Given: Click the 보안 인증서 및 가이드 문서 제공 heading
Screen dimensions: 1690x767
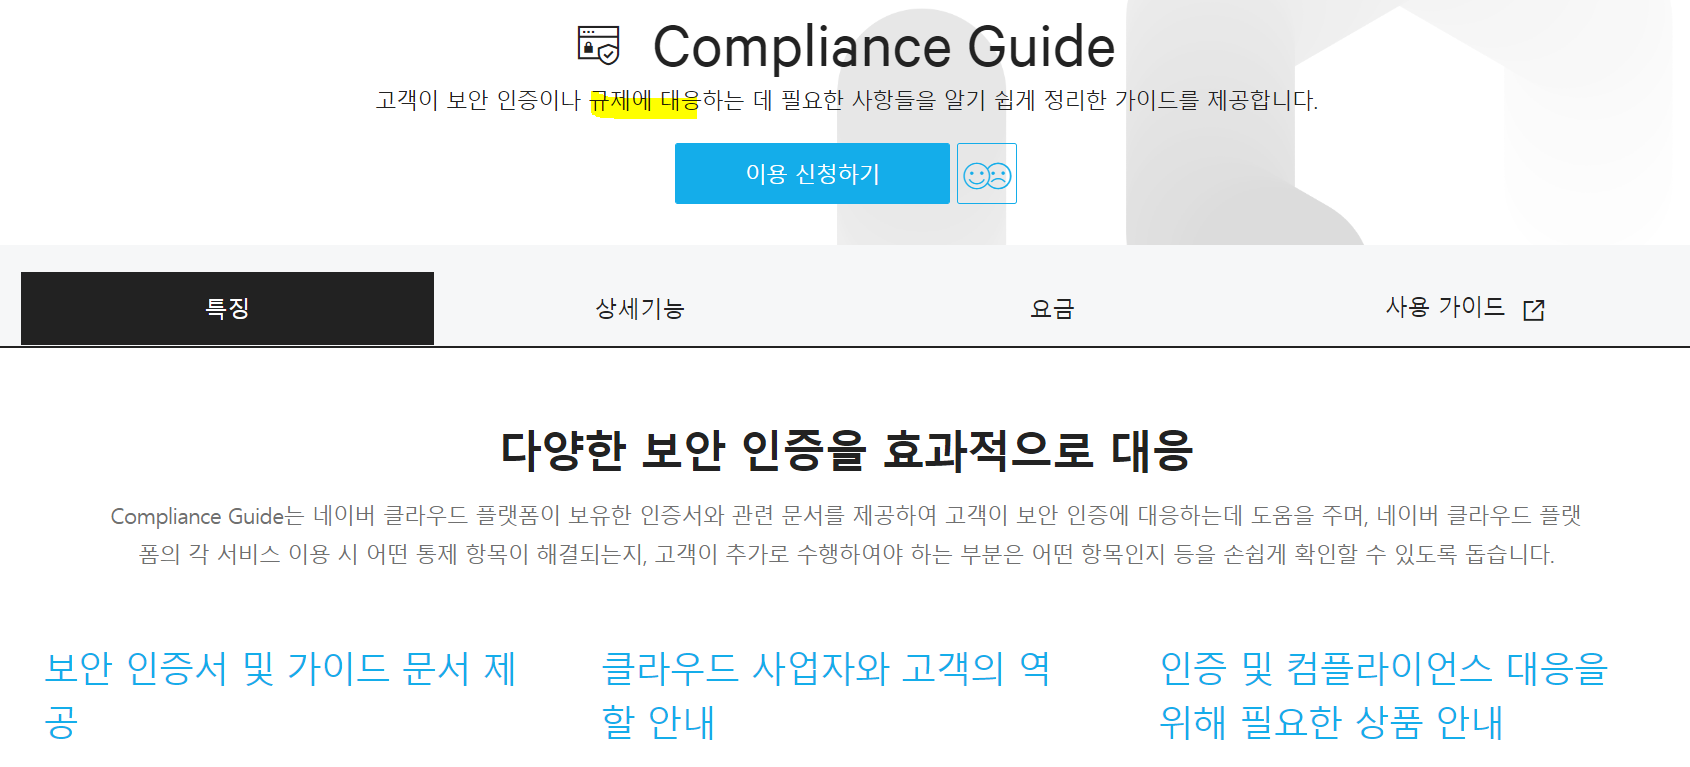Looking at the screenshot, I should tap(280, 695).
